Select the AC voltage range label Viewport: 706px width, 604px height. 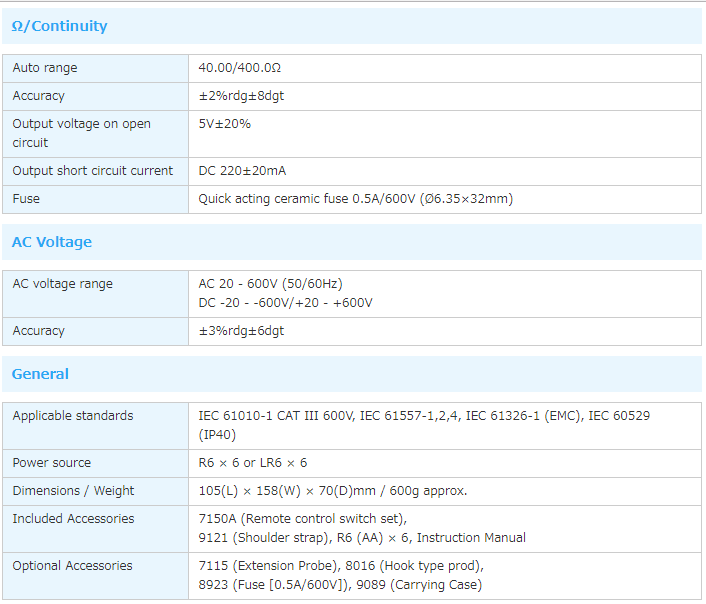(x=62, y=284)
